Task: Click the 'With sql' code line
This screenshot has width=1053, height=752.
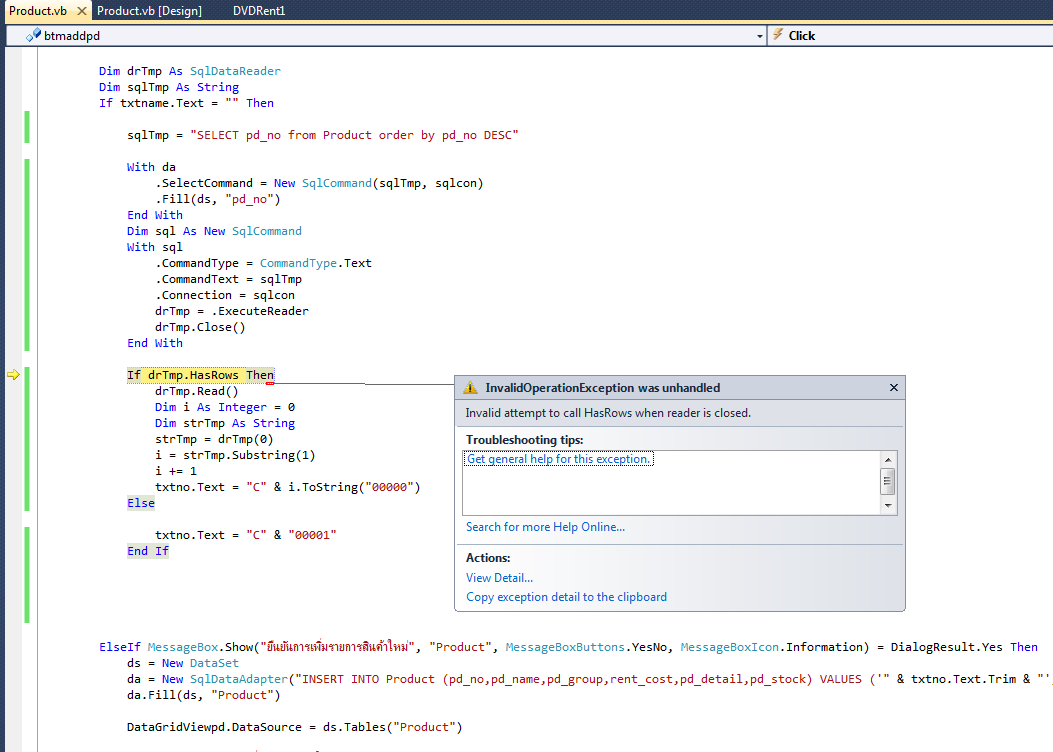Action: pos(154,247)
